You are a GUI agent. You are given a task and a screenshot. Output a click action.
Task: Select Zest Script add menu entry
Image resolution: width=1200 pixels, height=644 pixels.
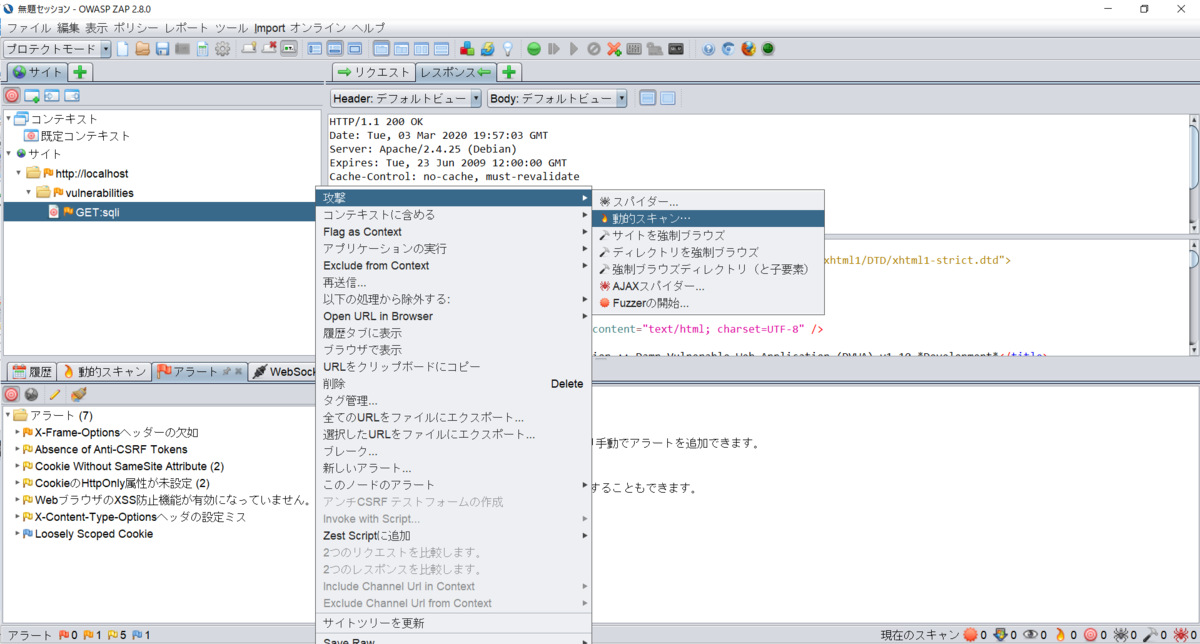454,536
